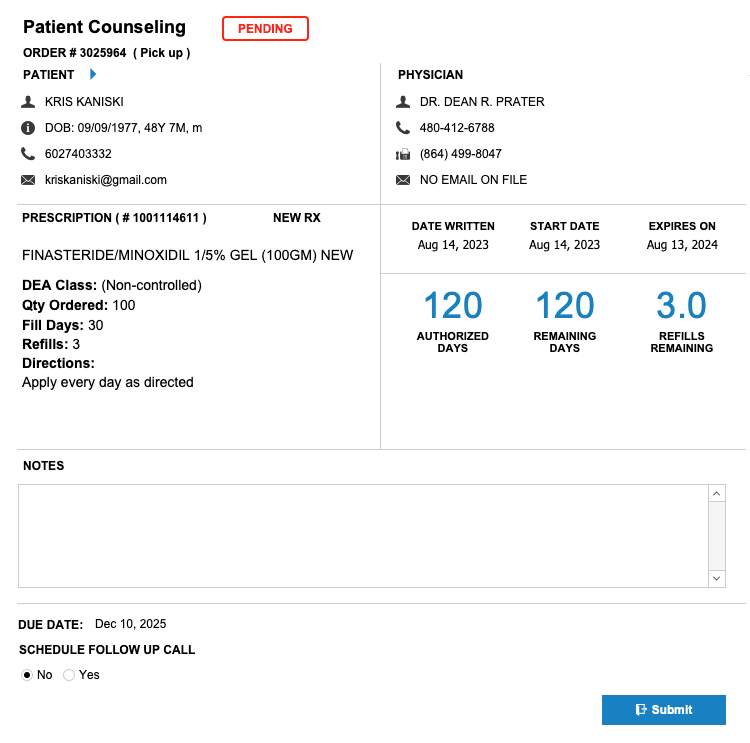The width and height of the screenshot is (750, 743).
Task: Click inside the Notes text area
Action: click(x=364, y=536)
